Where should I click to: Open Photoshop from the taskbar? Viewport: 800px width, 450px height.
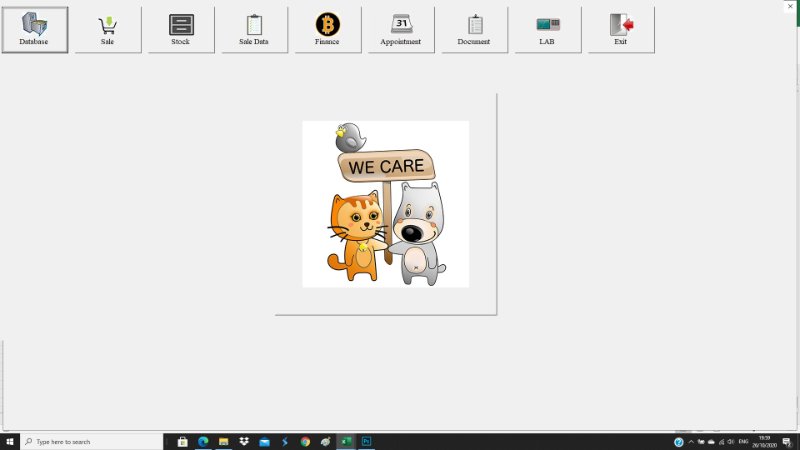[x=367, y=441]
